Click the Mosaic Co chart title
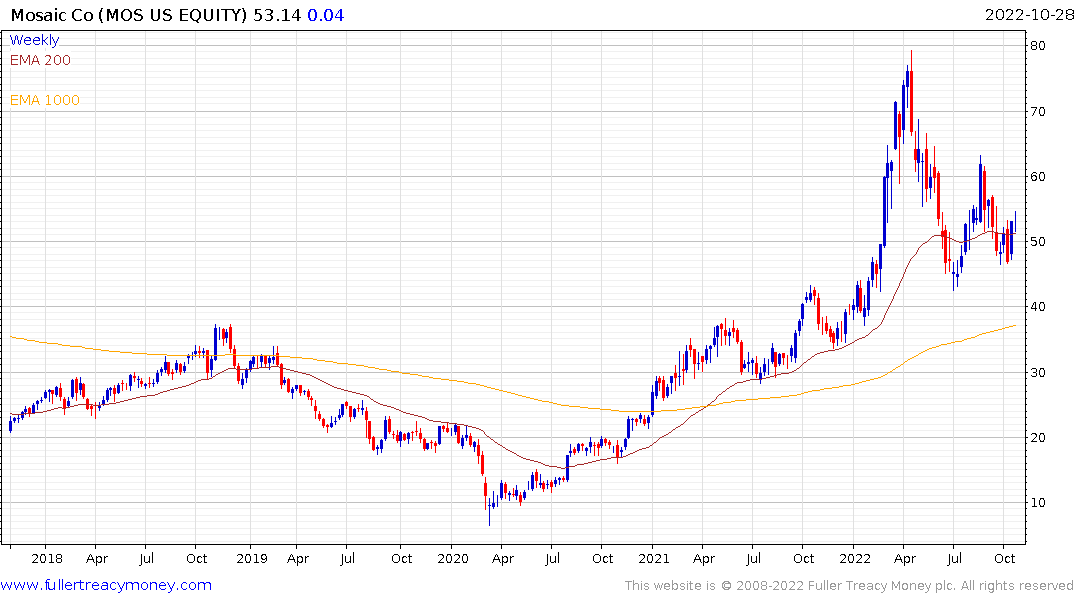 (x=129, y=15)
